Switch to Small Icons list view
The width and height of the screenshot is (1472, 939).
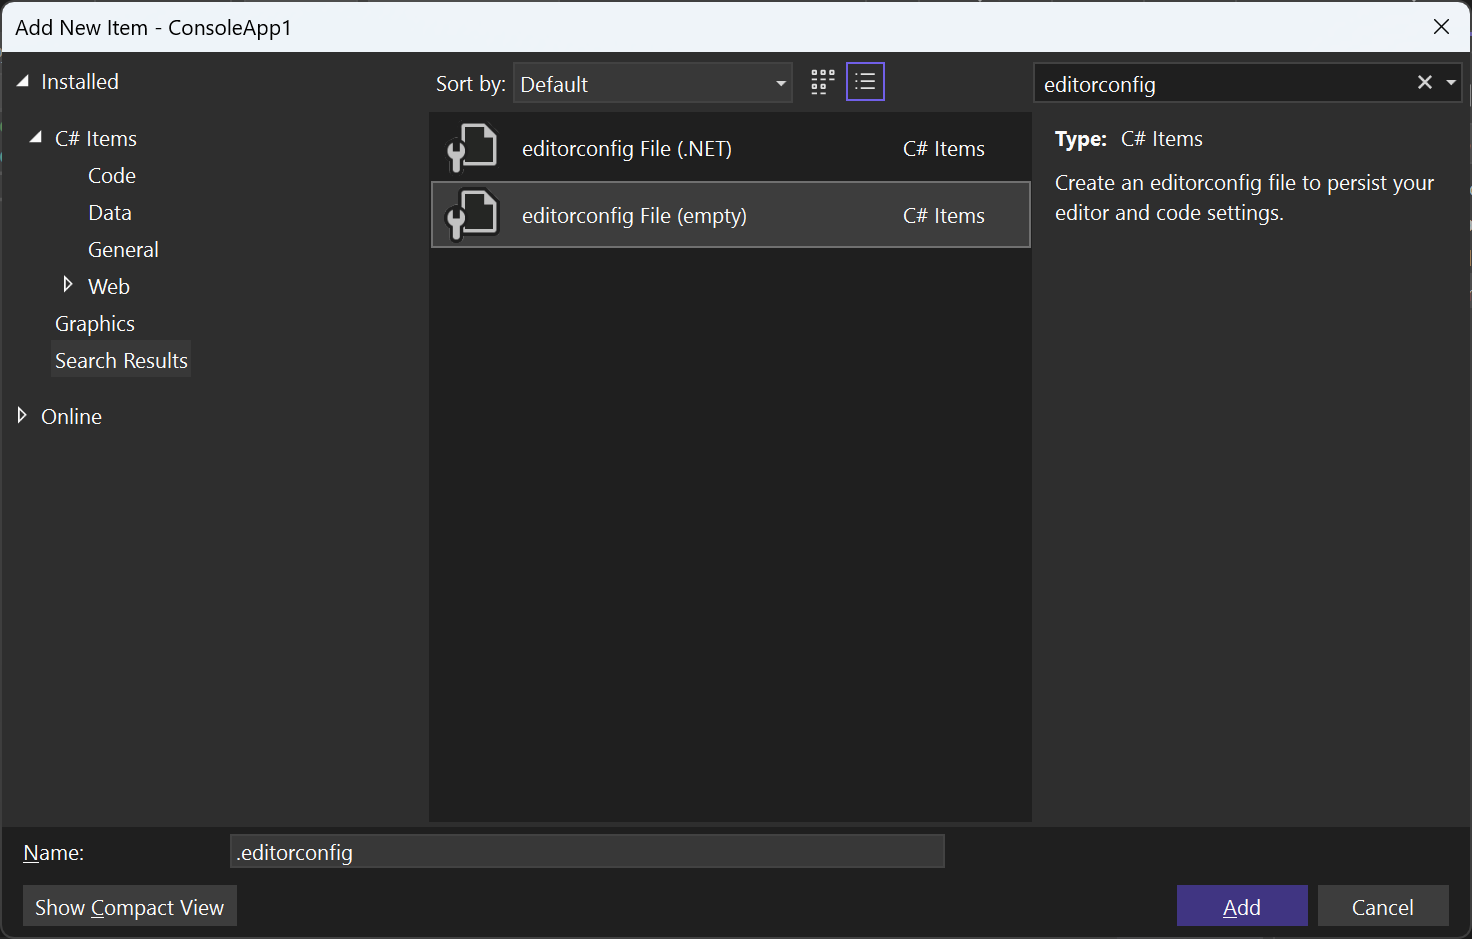pyautogui.click(x=865, y=81)
